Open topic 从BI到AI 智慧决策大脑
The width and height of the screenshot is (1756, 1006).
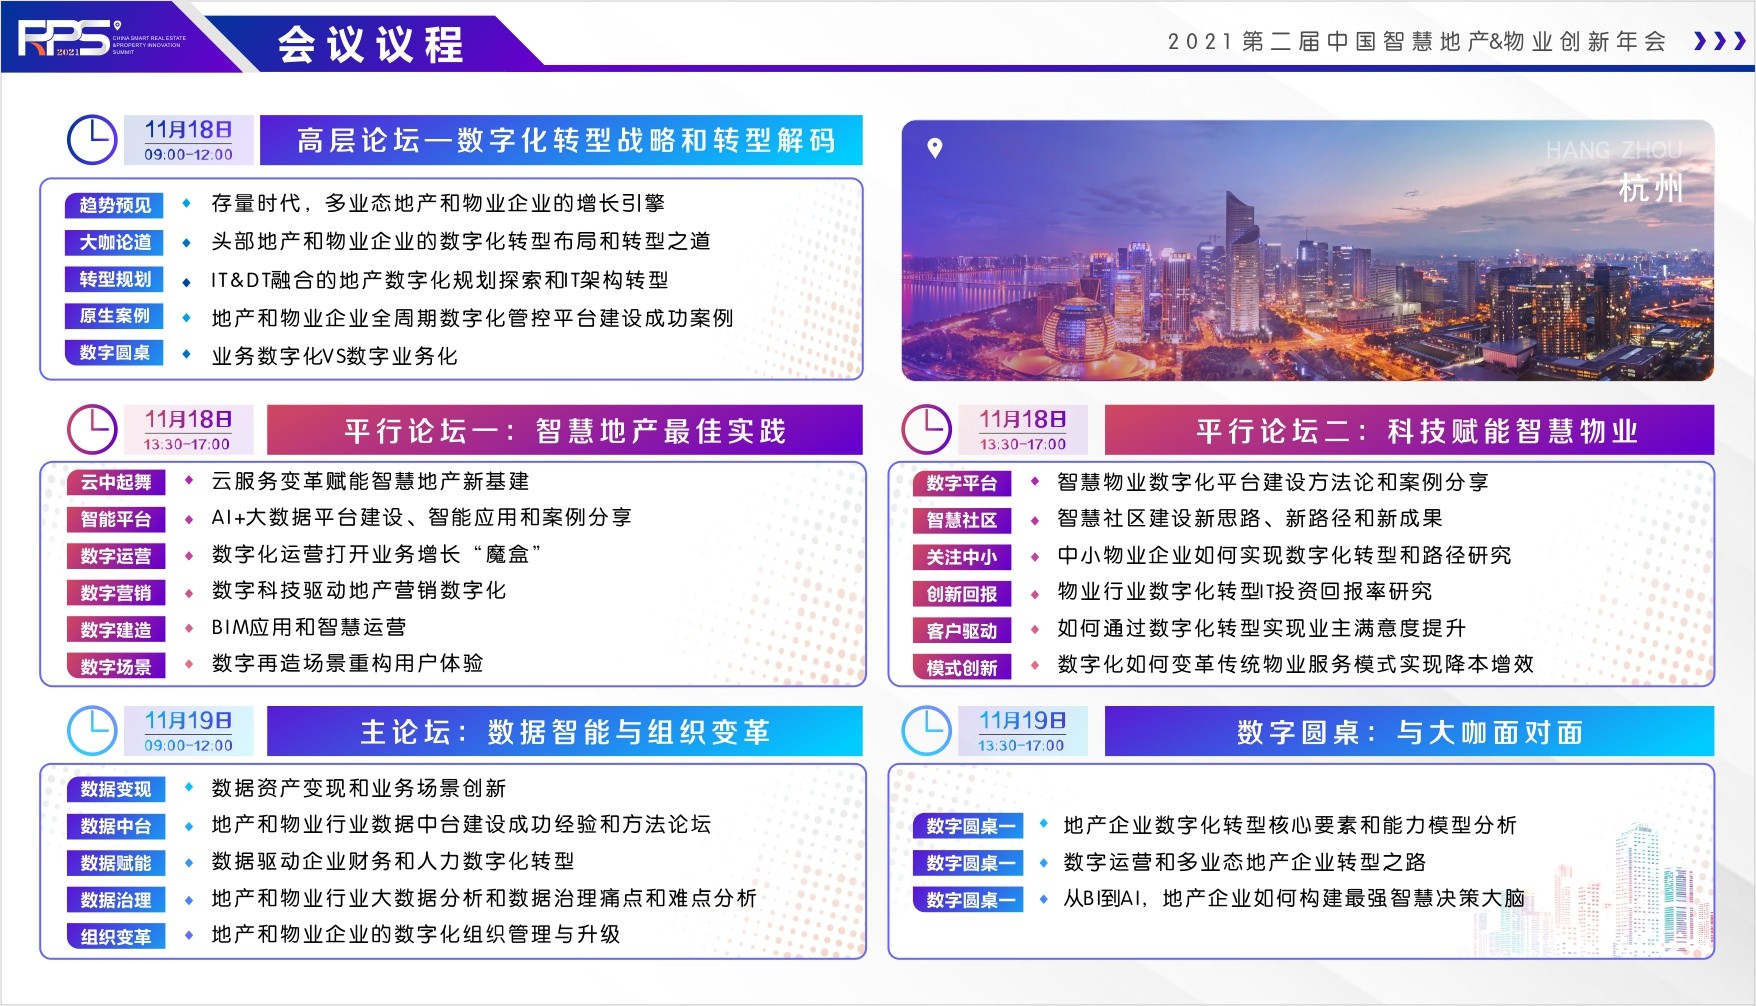(x=1293, y=898)
